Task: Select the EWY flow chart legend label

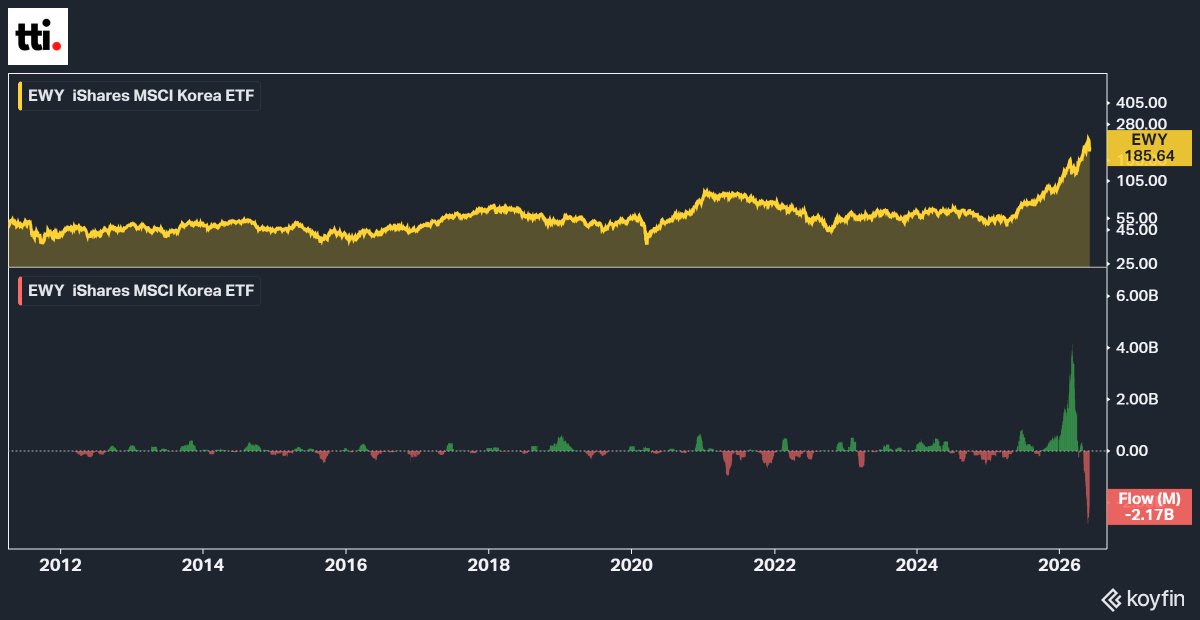Action: (x=139, y=292)
